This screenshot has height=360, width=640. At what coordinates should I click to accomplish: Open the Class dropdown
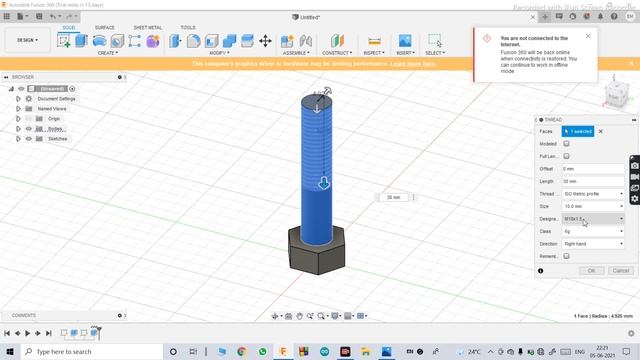(x=593, y=231)
